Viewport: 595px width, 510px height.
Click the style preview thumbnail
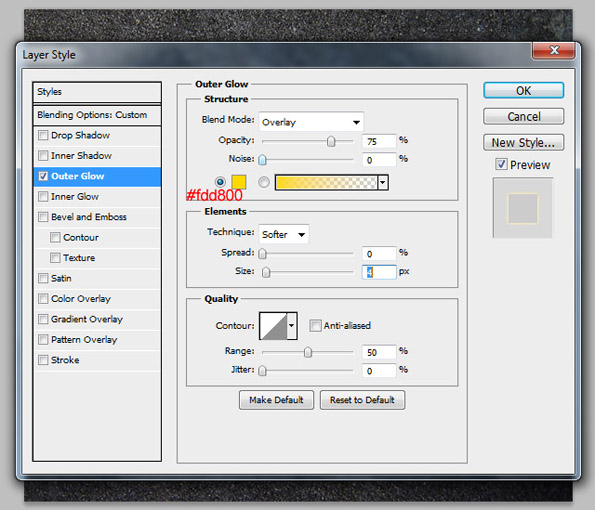[523, 208]
